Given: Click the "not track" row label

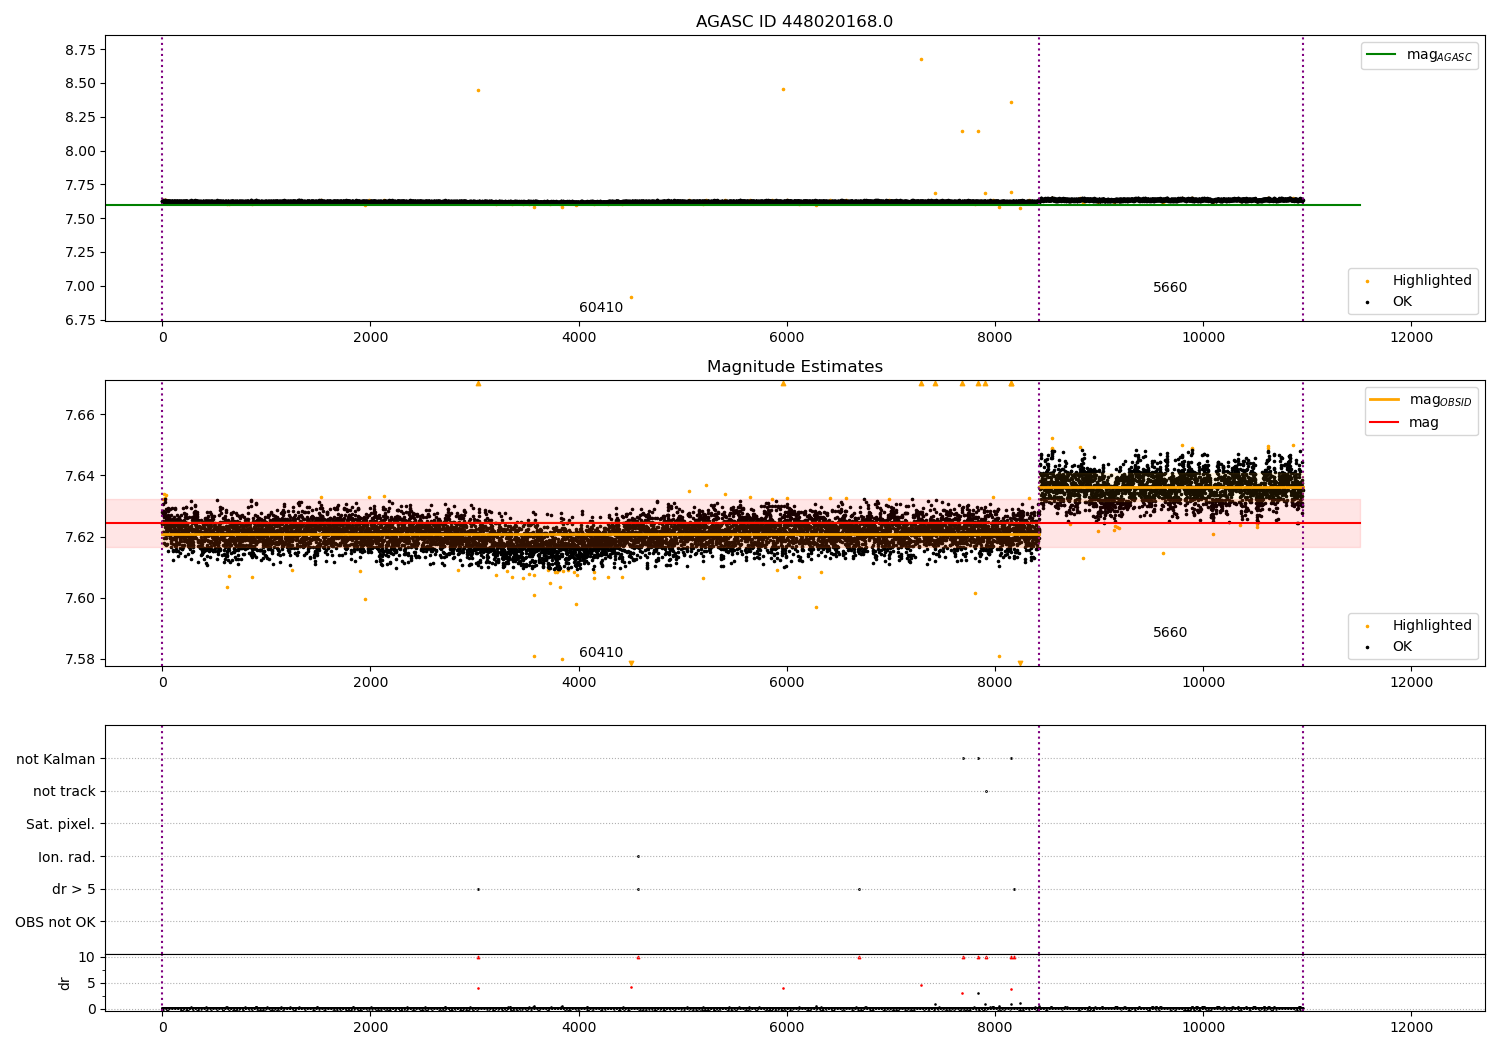Looking at the screenshot, I should click(64, 791).
